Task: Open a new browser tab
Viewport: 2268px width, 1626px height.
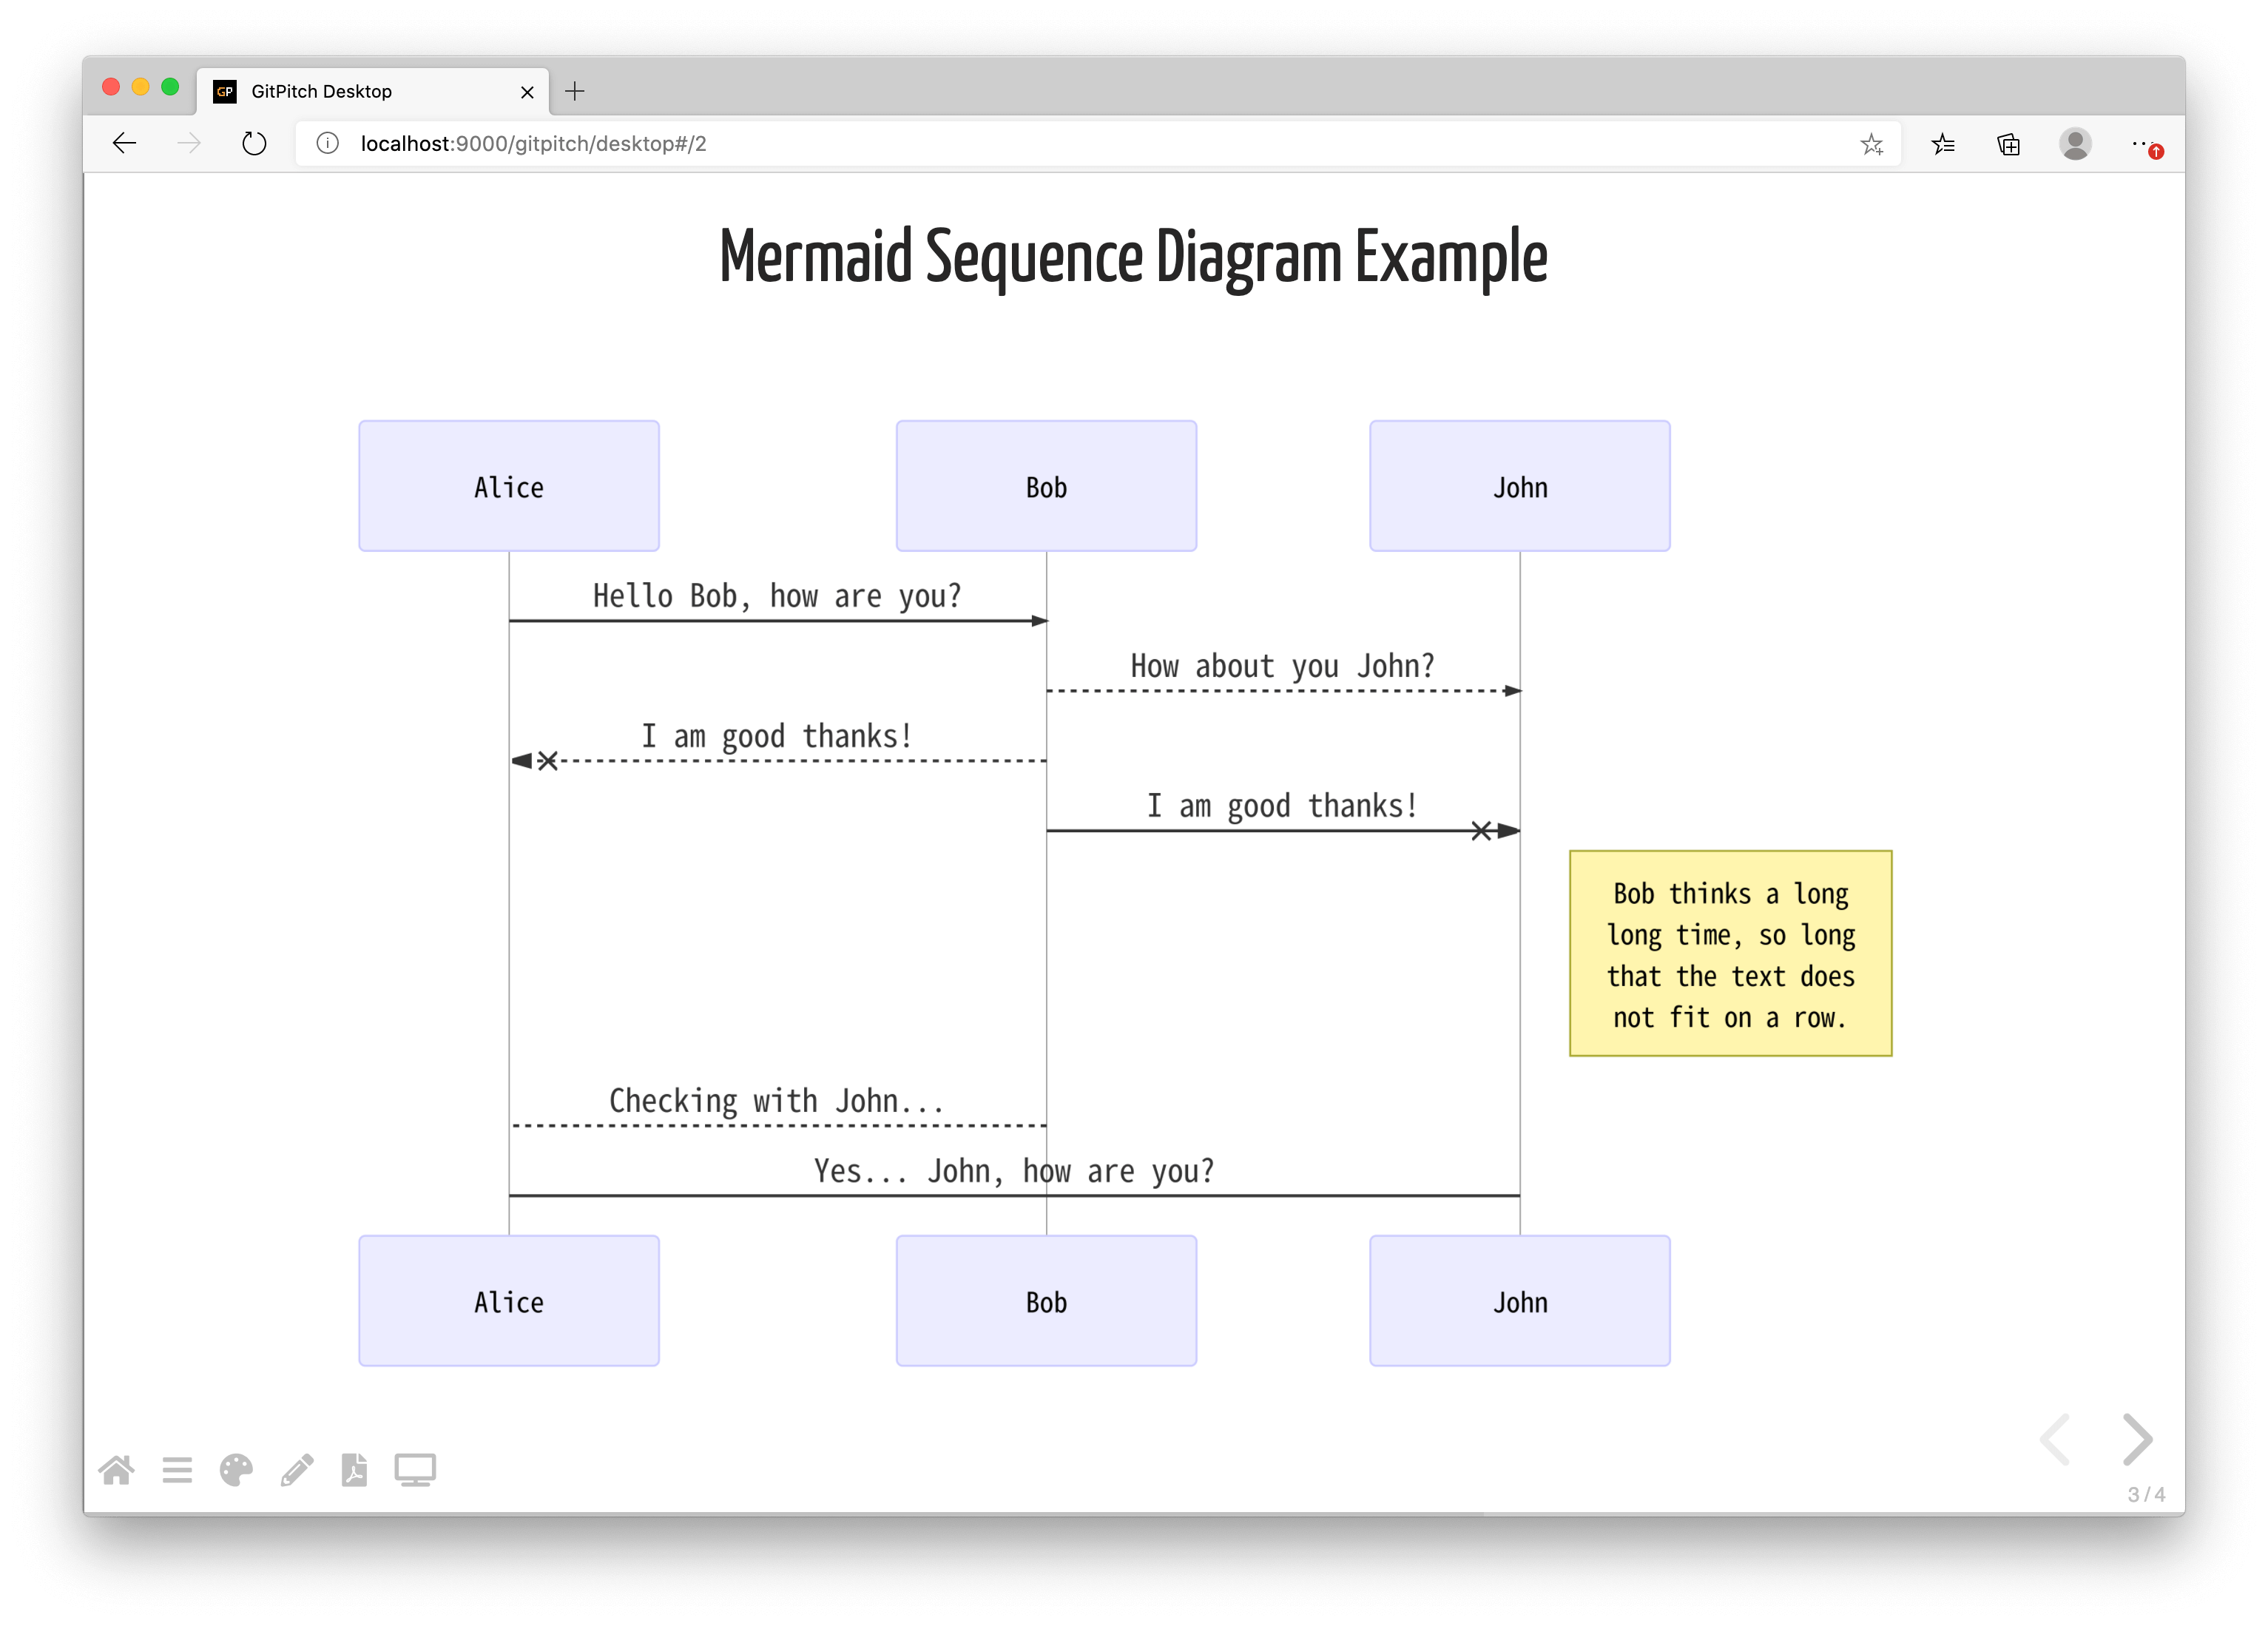Action: tap(575, 92)
